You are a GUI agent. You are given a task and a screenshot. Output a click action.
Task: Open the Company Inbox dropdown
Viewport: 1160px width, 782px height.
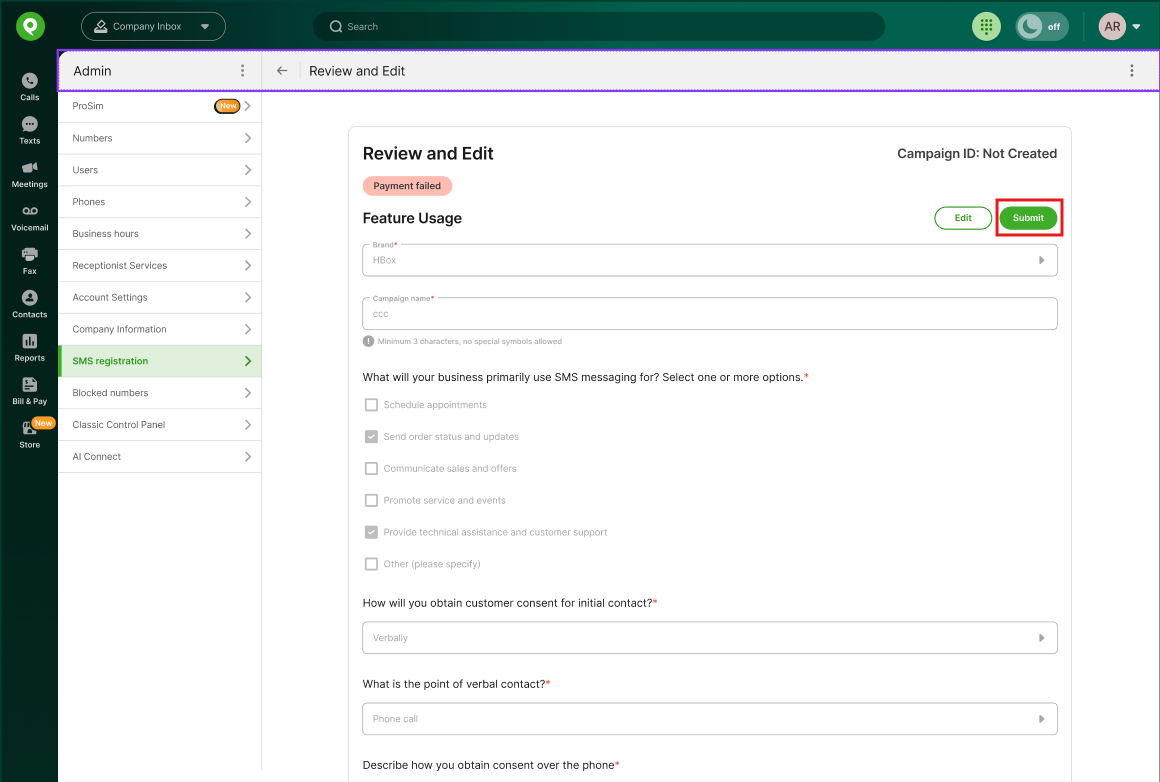pyautogui.click(x=153, y=27)
